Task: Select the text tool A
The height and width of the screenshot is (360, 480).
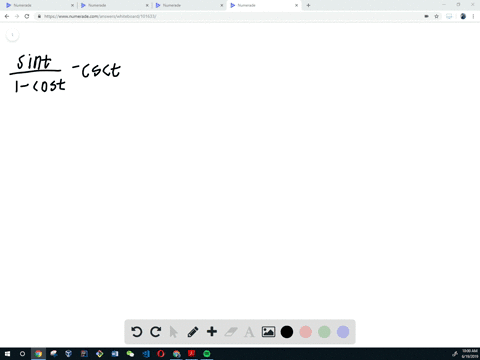Action: (249, 332)
